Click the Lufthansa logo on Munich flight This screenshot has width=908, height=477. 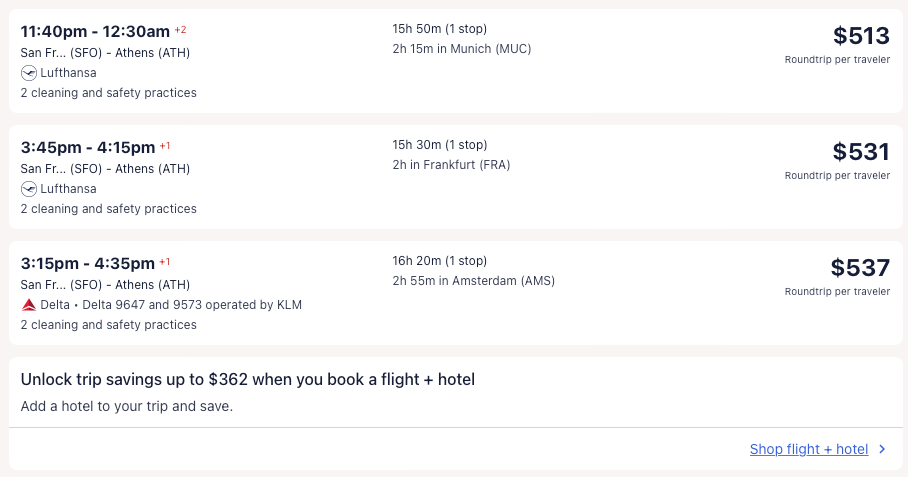click(x=28, y=73)
